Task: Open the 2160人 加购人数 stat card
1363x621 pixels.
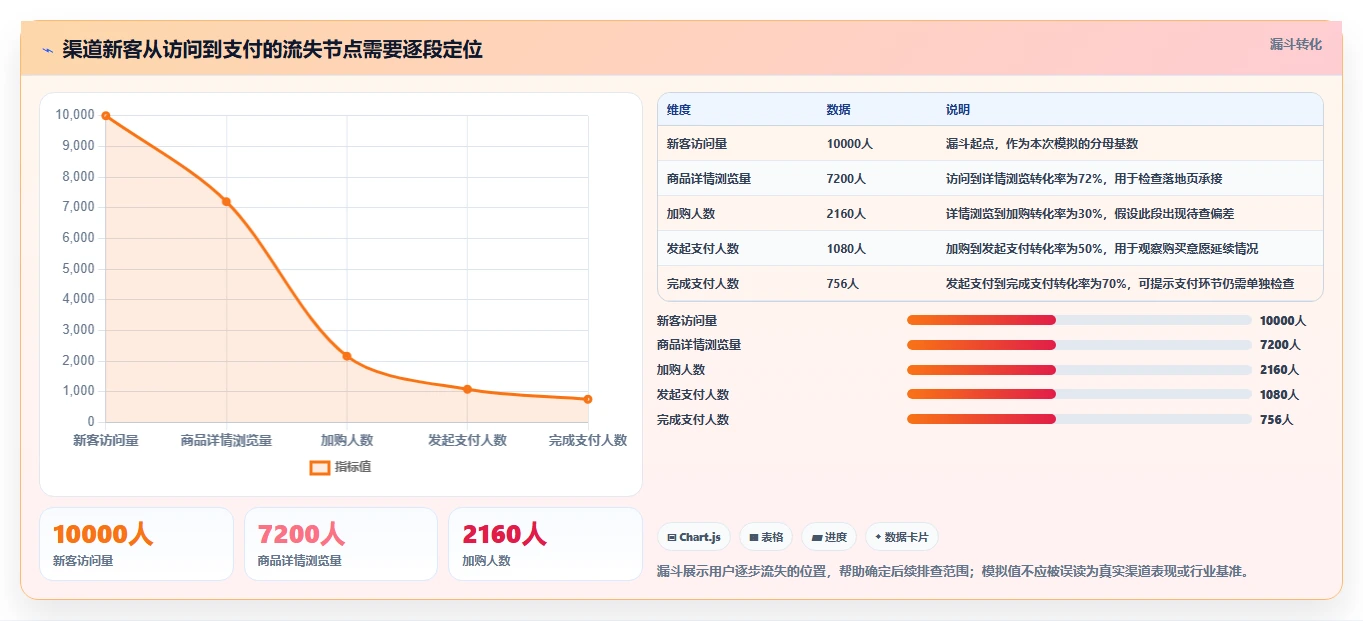Action: [x=545, y=544]
